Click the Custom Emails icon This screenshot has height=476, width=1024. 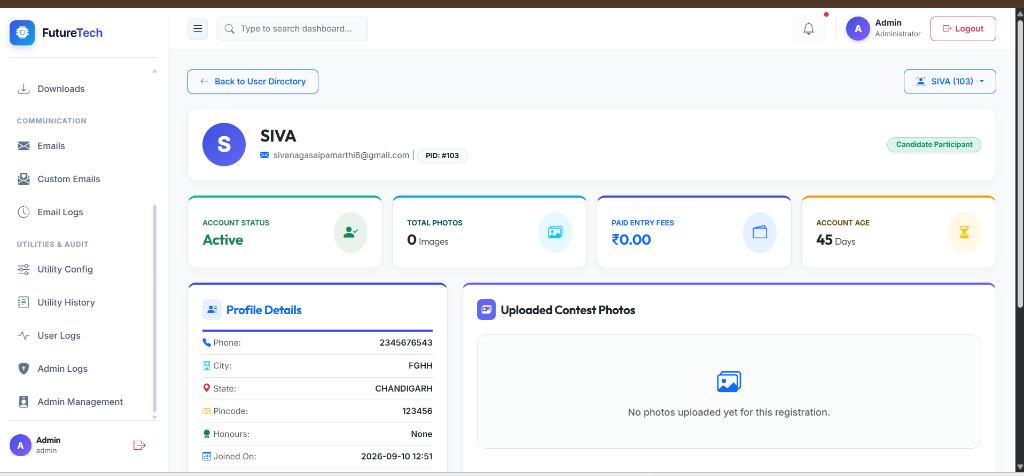[x=24, y=179]
